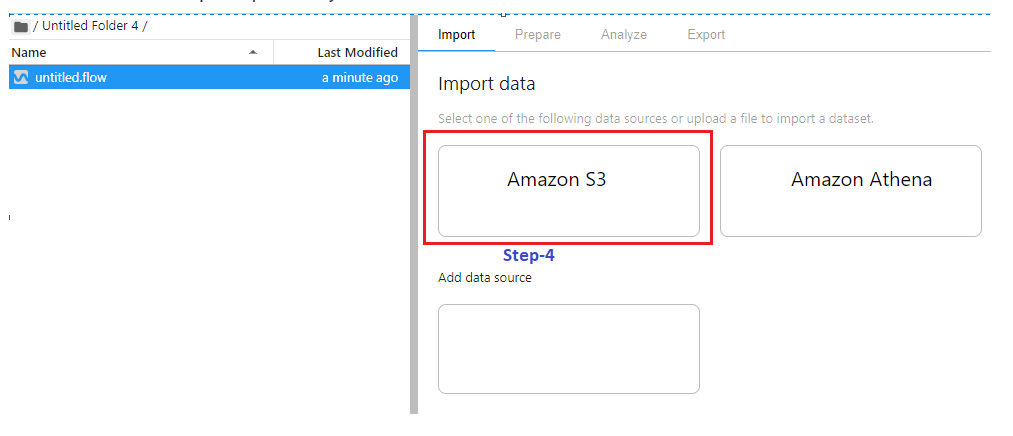The image size is (1013, 436).
Task: Click the Import data heading
Action: [x=486, y=83]
